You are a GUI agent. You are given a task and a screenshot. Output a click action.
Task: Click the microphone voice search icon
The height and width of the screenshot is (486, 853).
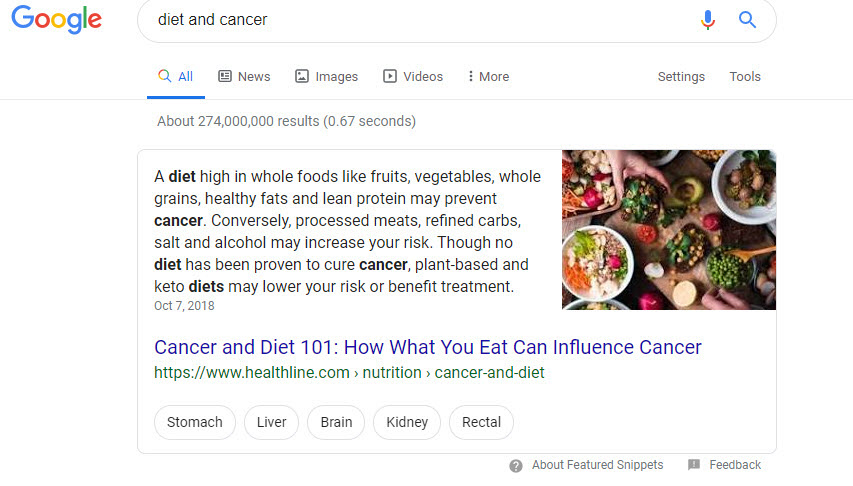708,20
